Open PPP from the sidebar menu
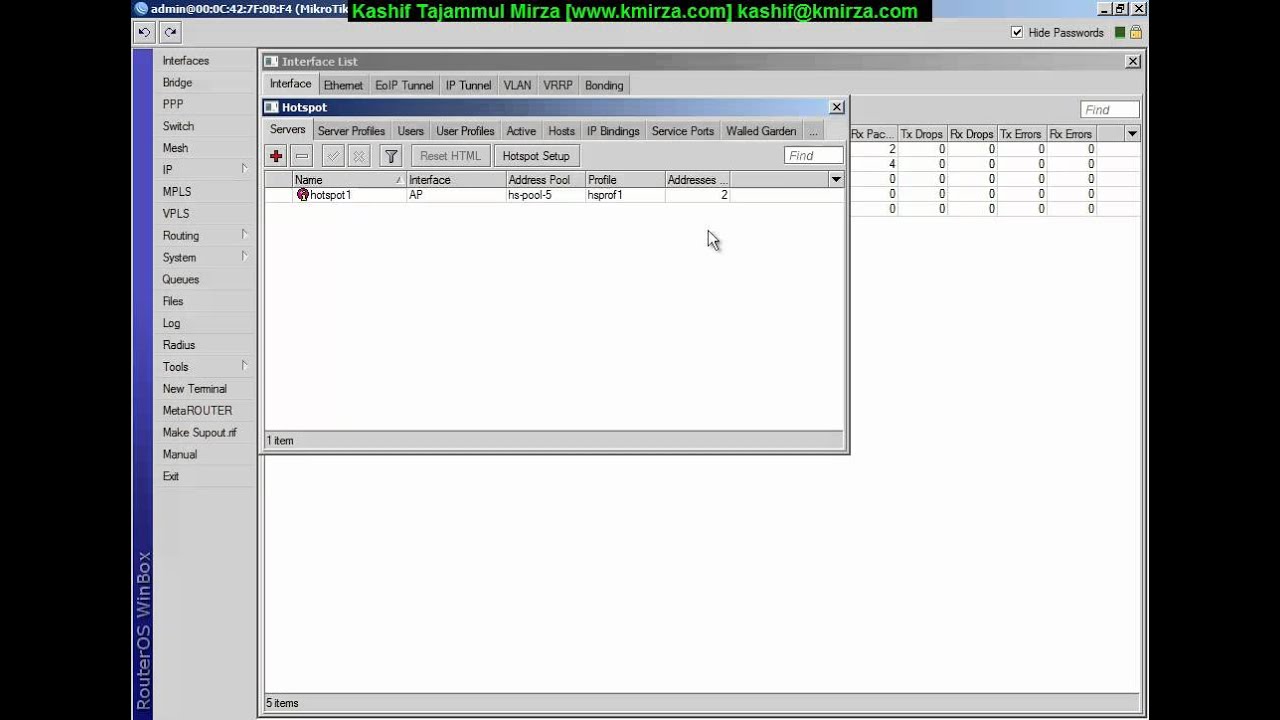This screenshot has height=720, width=1280. click(173, 104)
